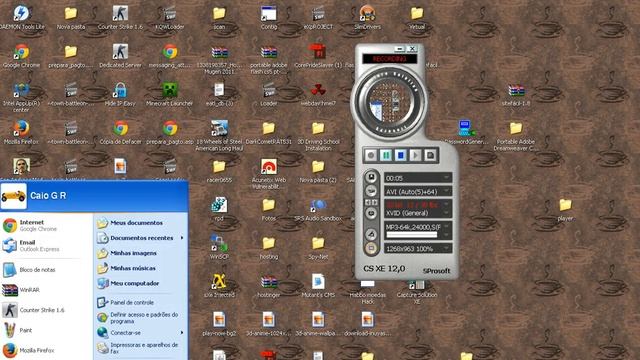Click the round icon beside the MP3 audio row
640x360 pixels.
click(x=371, y=234)
